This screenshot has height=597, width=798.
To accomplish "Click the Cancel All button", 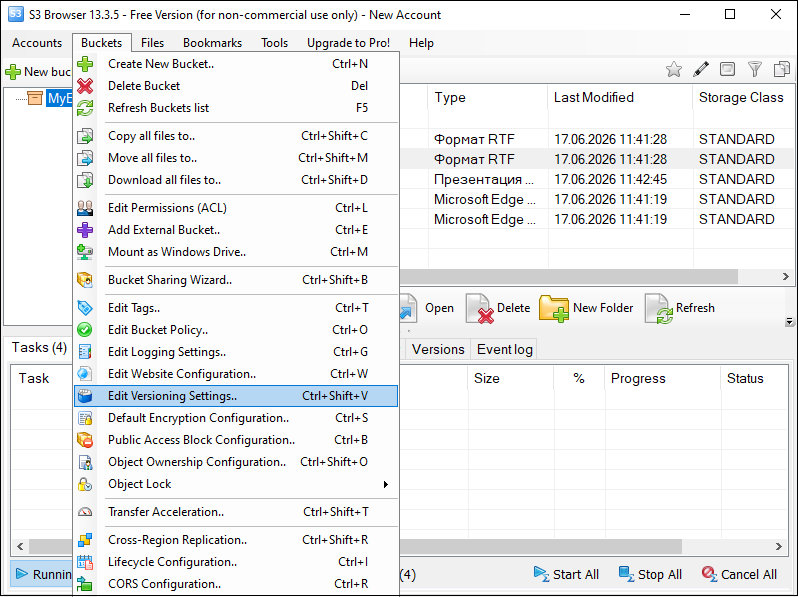I will pos(739,575).
